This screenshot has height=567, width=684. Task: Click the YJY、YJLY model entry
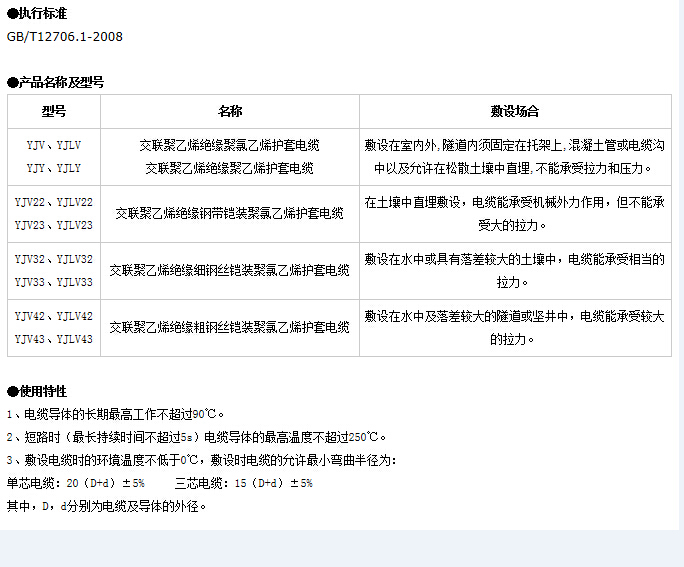(54, 168)
